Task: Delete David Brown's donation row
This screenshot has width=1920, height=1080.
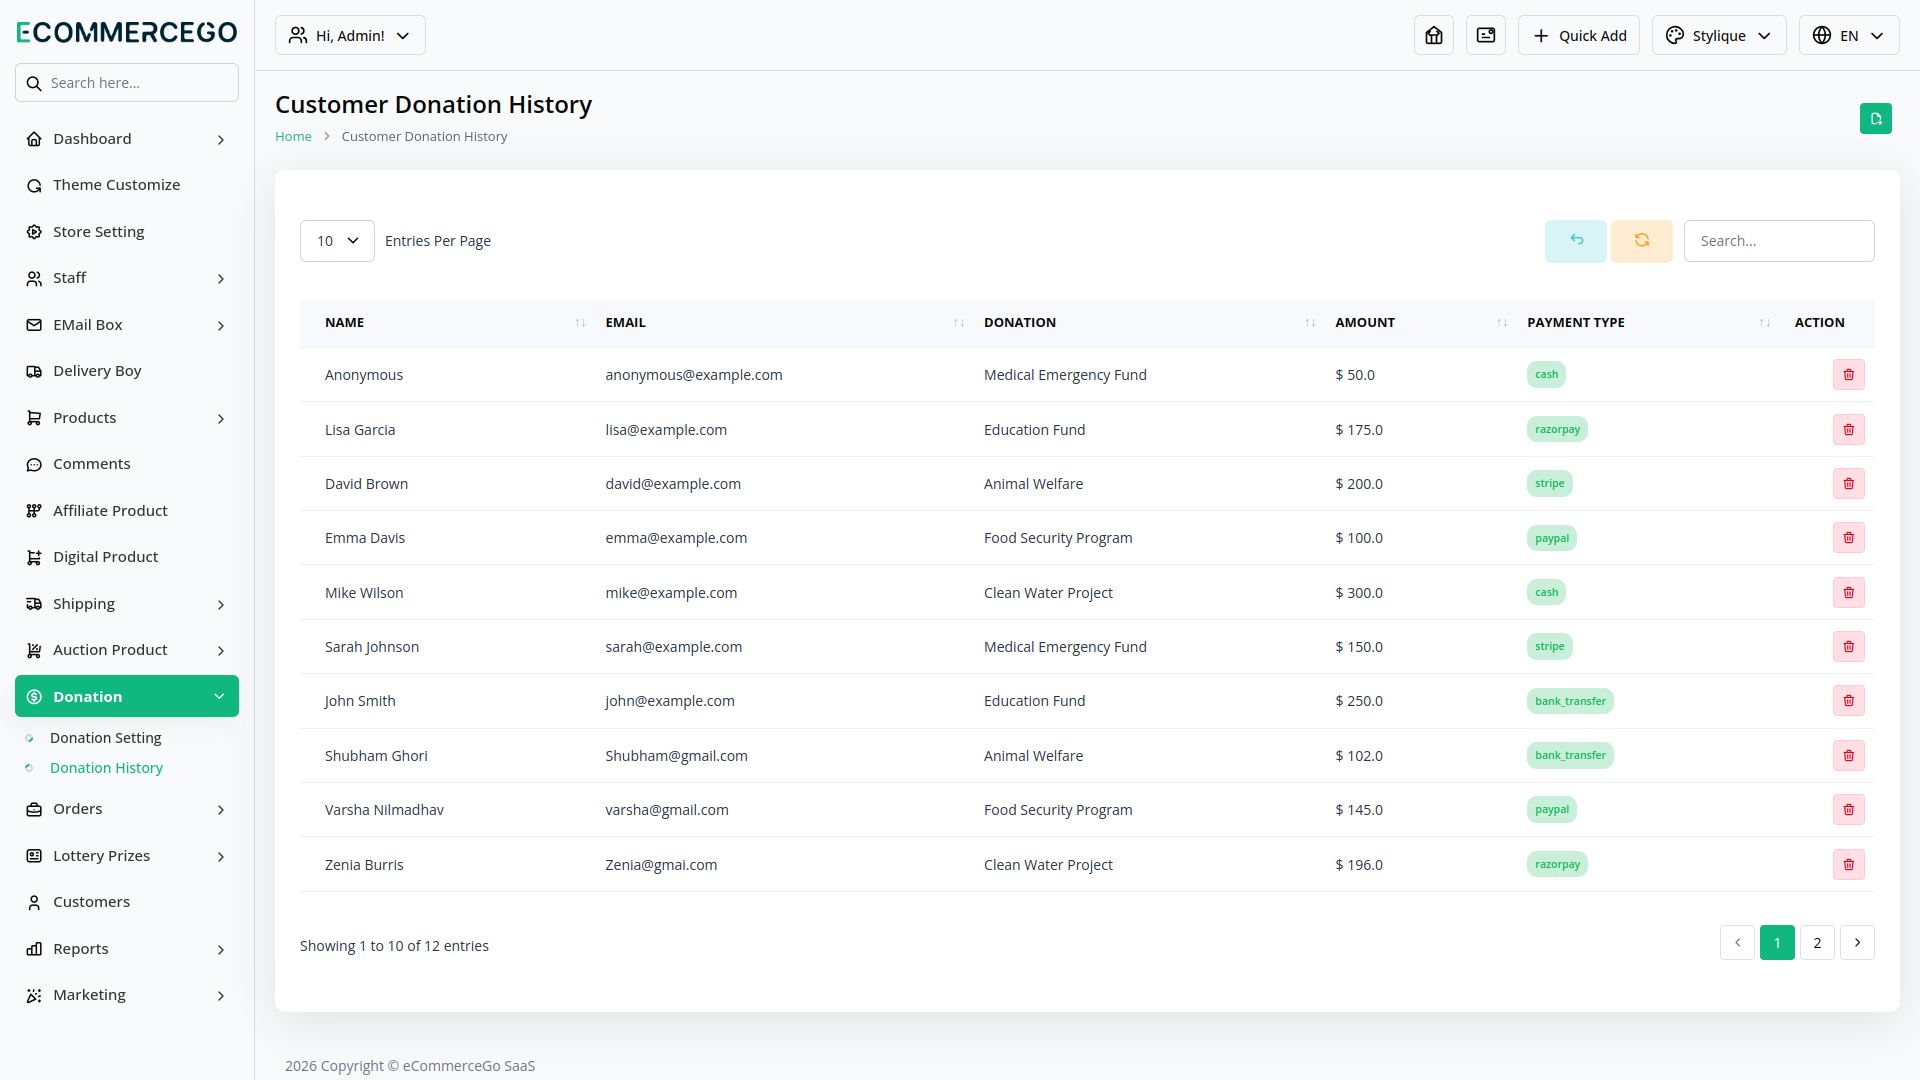Action: (x=1849, y=484)
